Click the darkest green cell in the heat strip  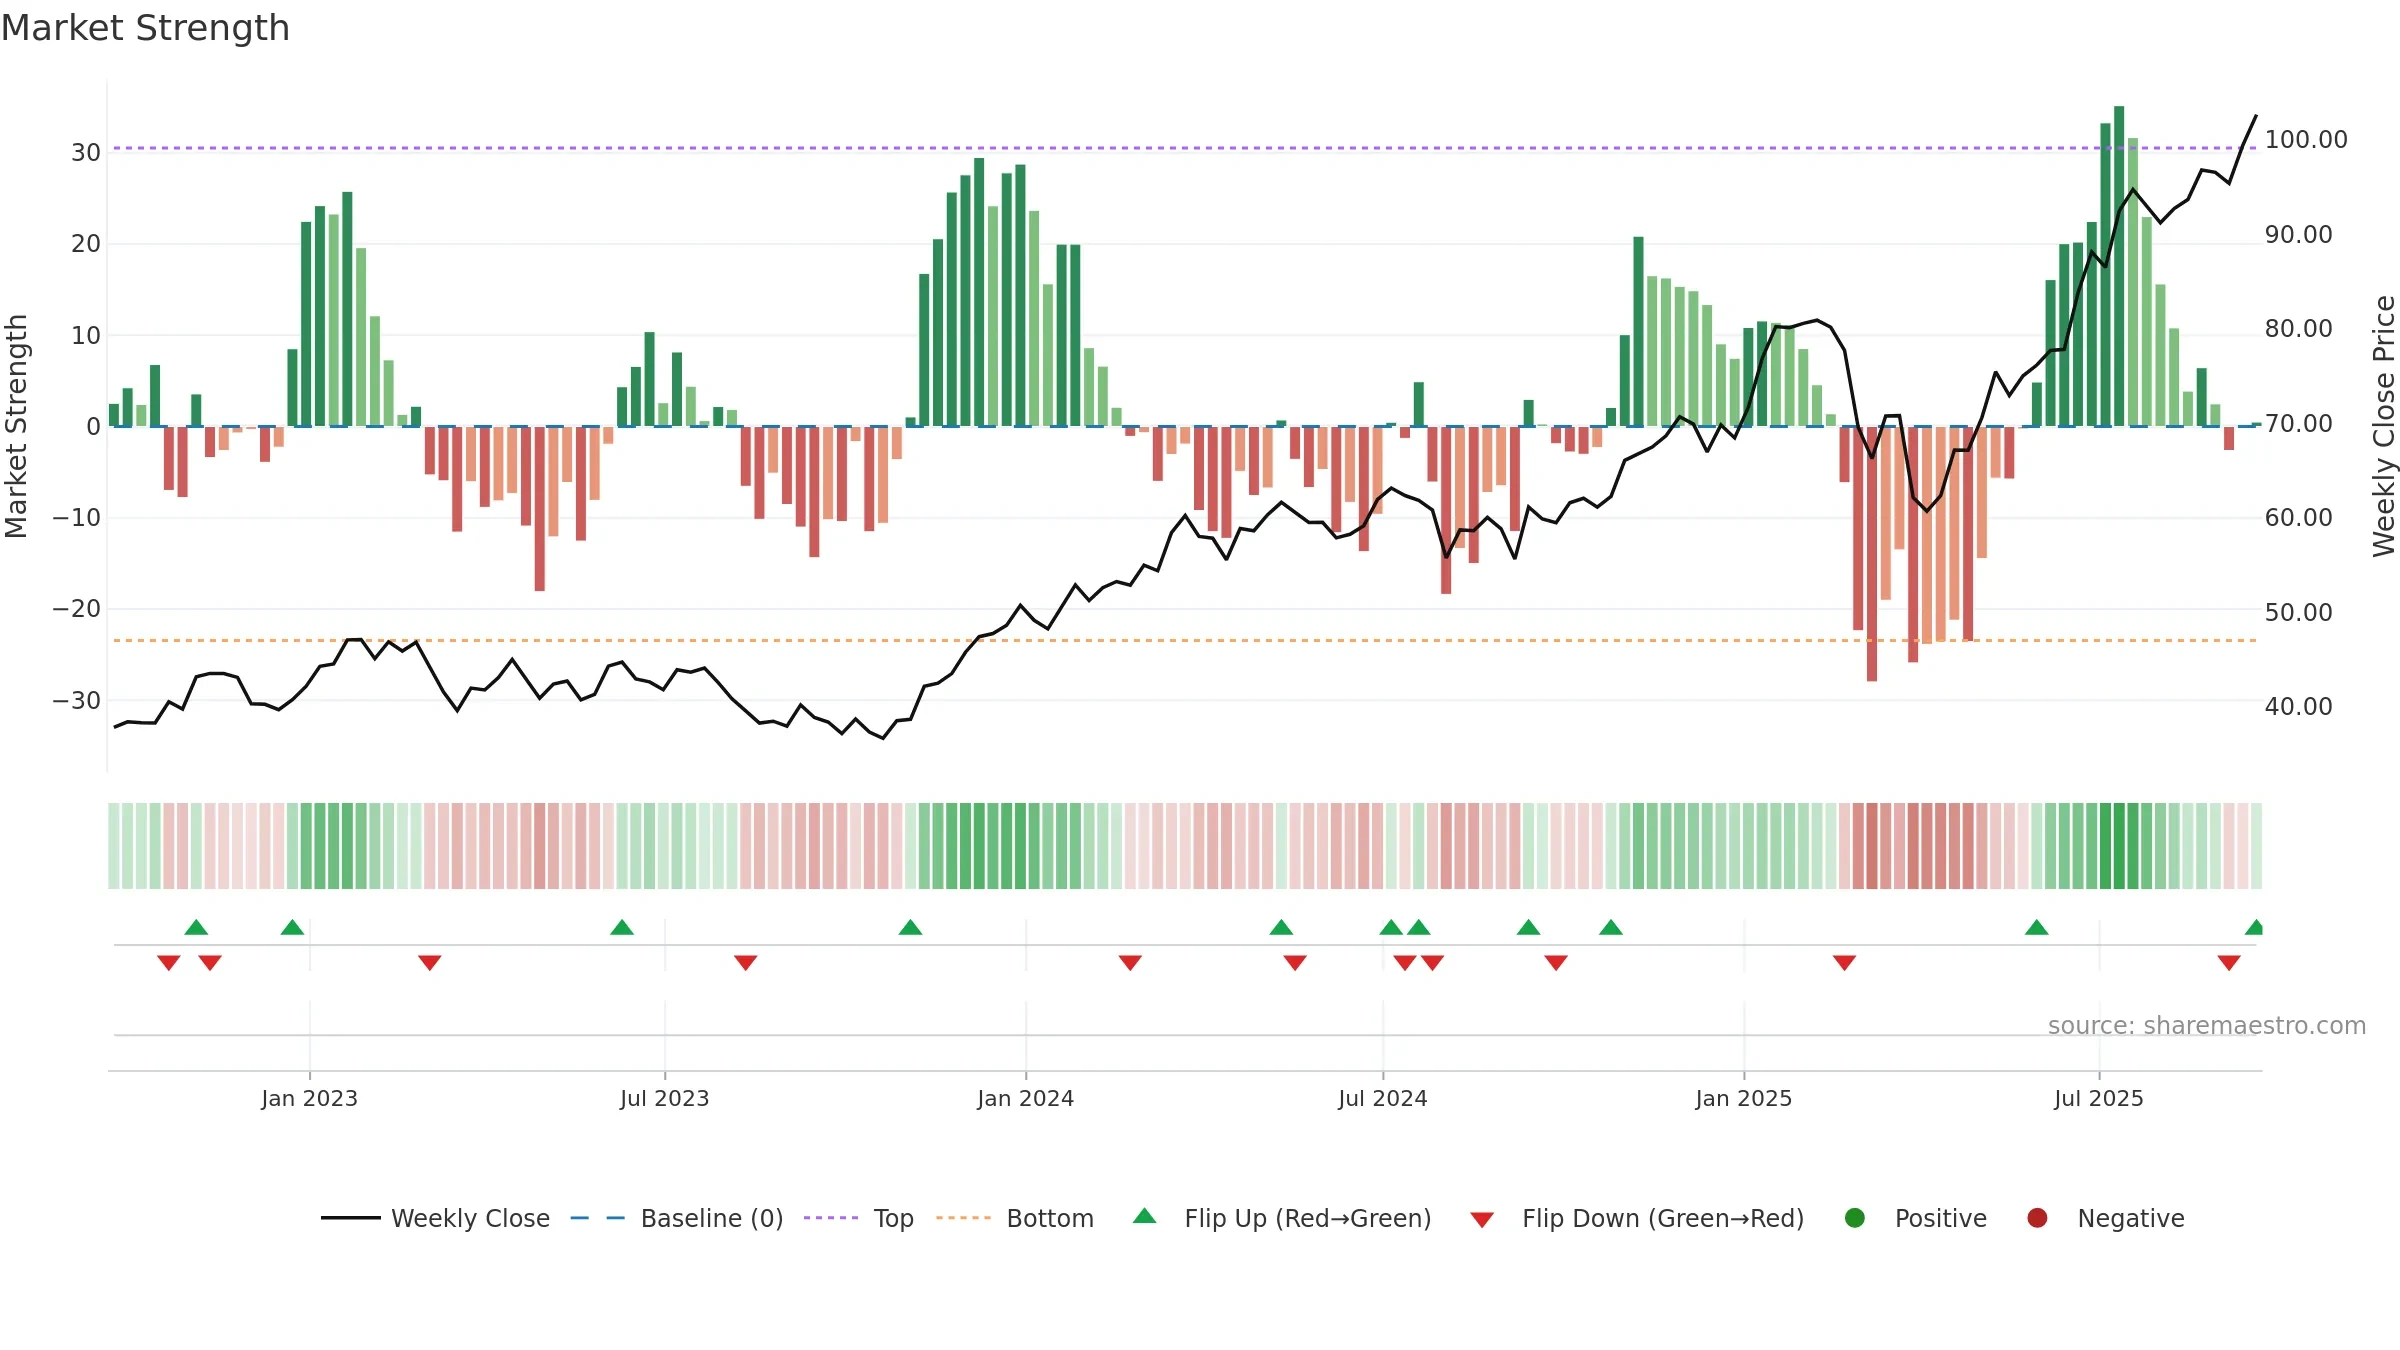(2119, 846)
